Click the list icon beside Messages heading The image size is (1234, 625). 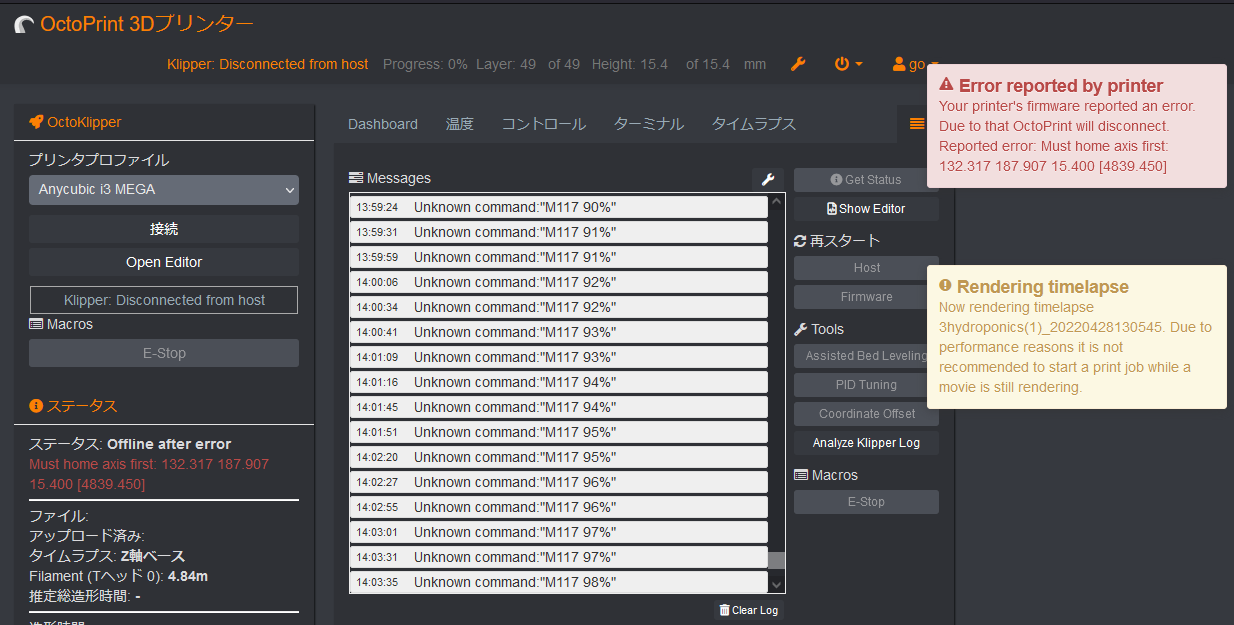pyautogui.click(x=356, y=178)
